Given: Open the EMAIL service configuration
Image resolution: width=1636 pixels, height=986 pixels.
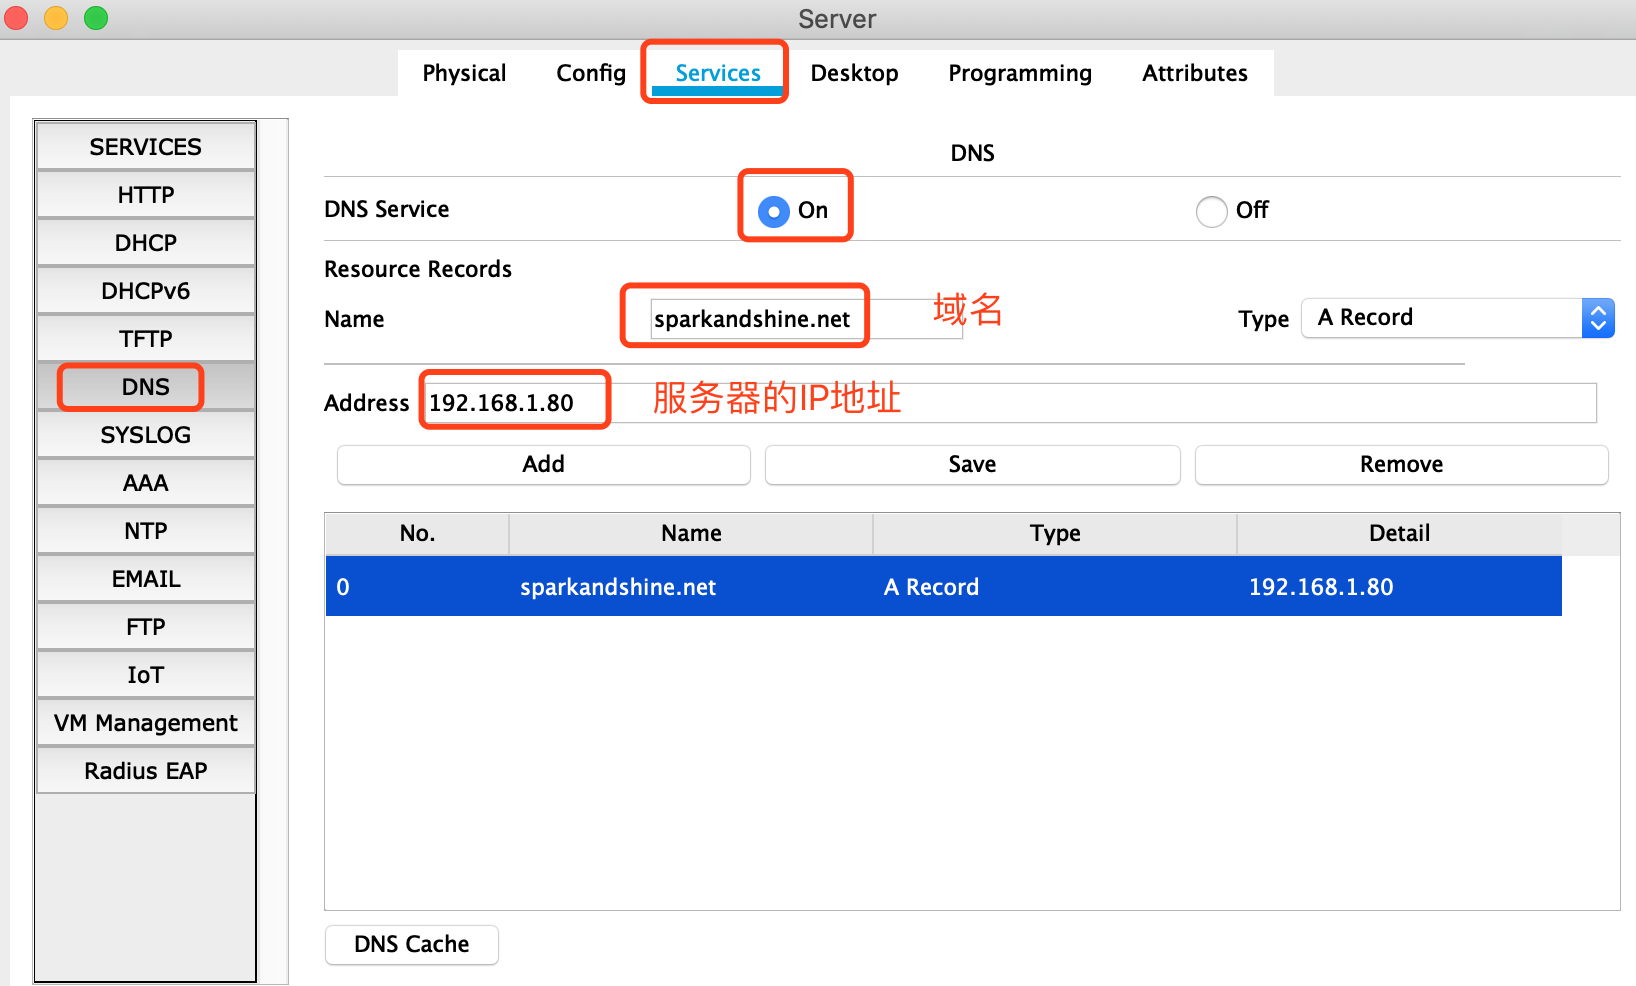Looking at the screenshot, I should point(145,578).
